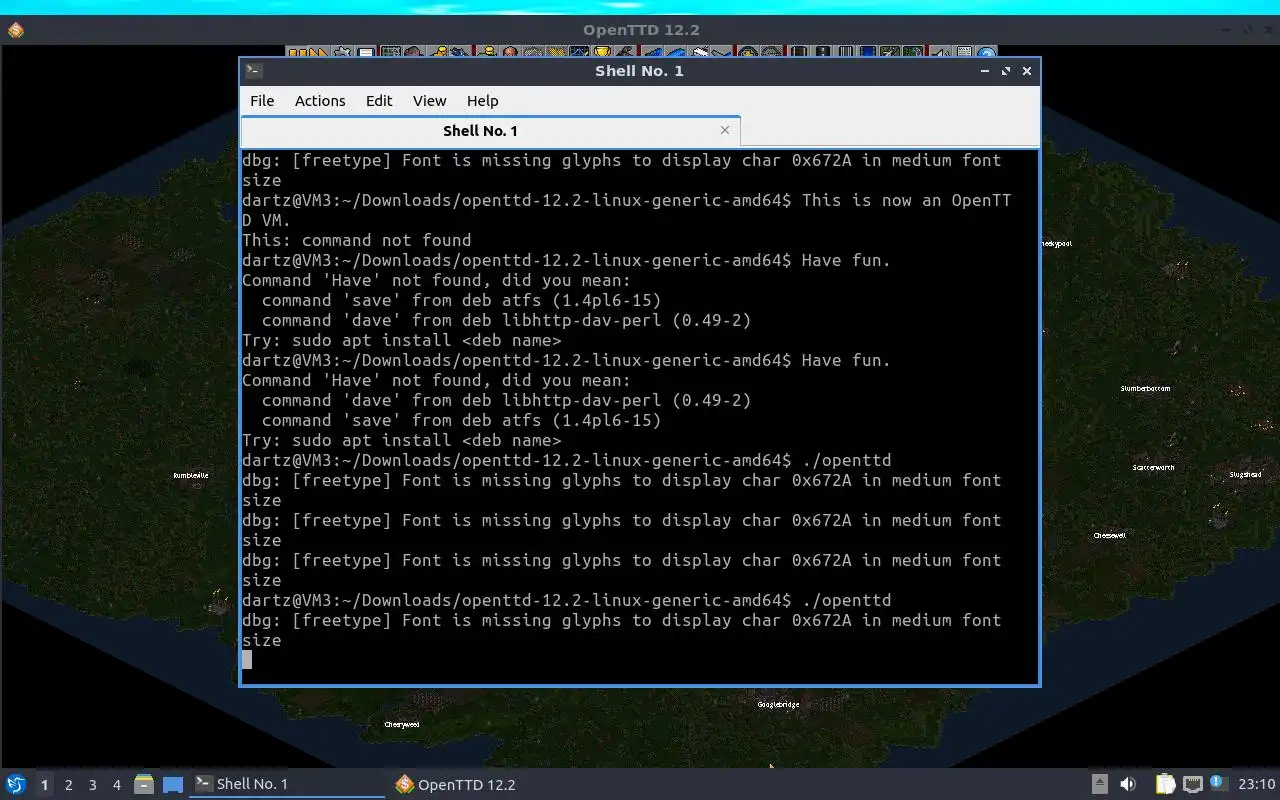The height and width of the screenshot is (800, 1280).
Task: Activate Shell No. 1 taskbar entry
Action: 287,784
